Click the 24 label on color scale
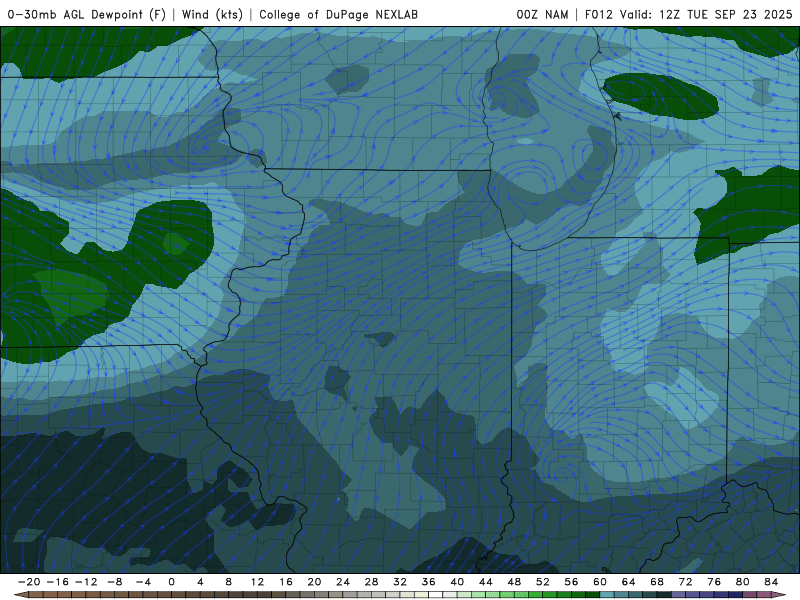This screenshot has height=600, width=800. 343,582
